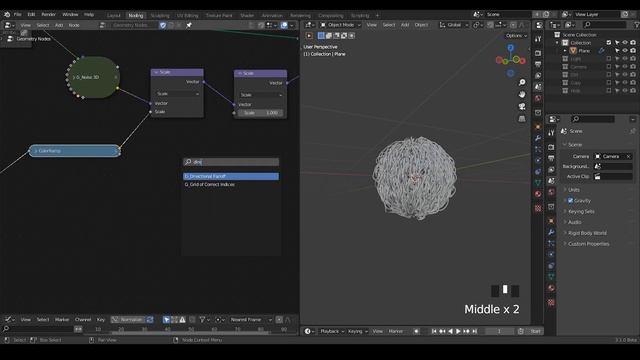Open the output properties tab icon
This screenshot has width=640, height=360.
[551, 158]
